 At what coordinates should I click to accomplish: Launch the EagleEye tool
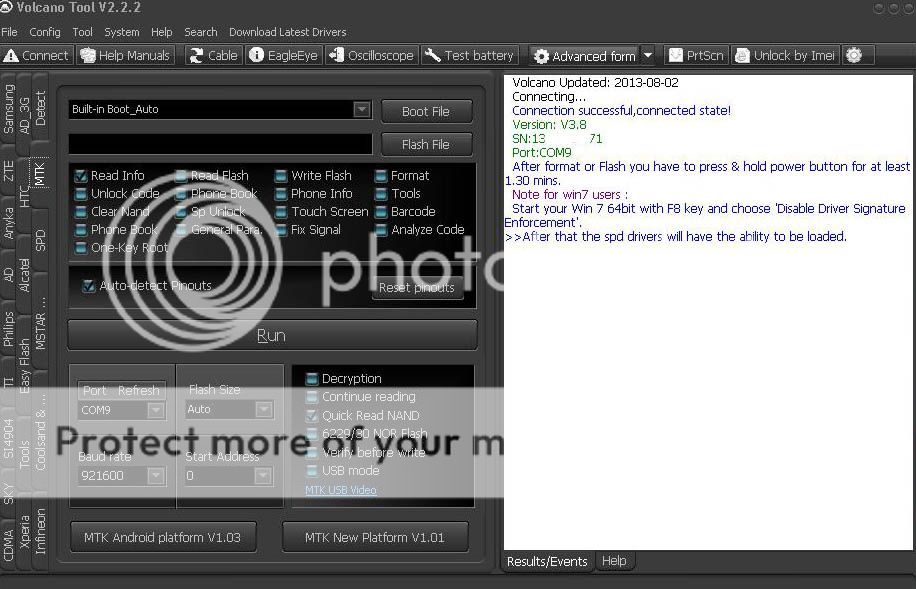(284, 56)
